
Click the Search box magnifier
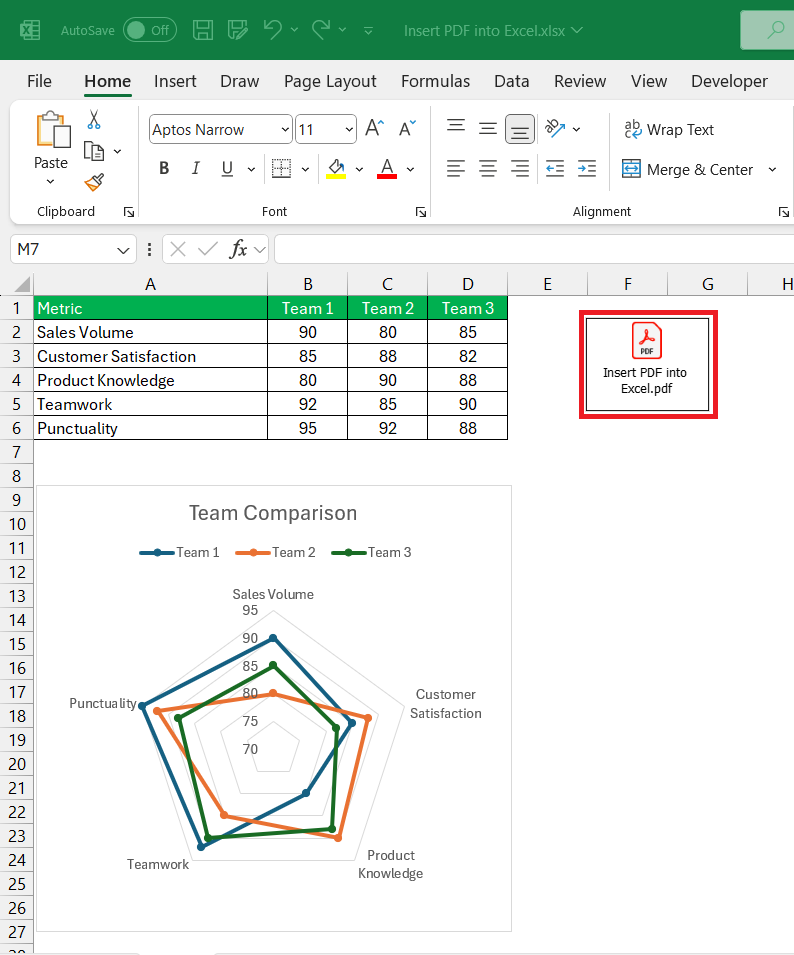tap(775, 30)
